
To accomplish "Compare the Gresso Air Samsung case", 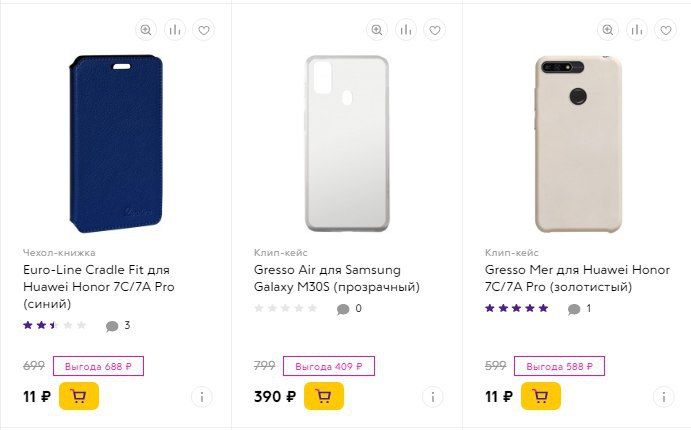I will pos(406,30).
